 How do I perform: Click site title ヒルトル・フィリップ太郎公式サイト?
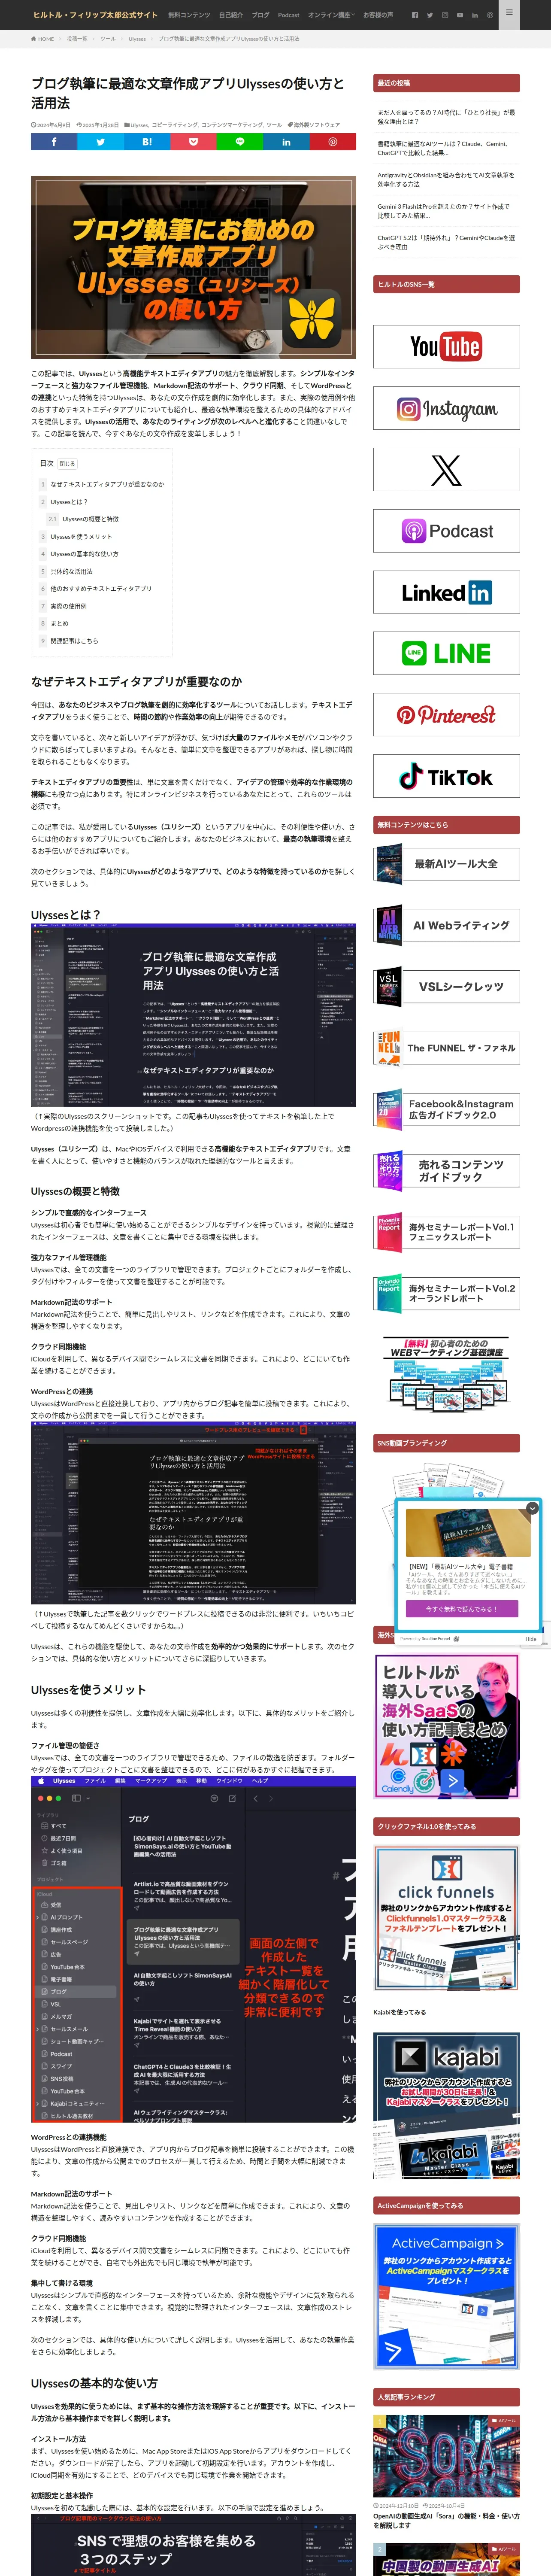pyautogui.click(x=95, y=15)
